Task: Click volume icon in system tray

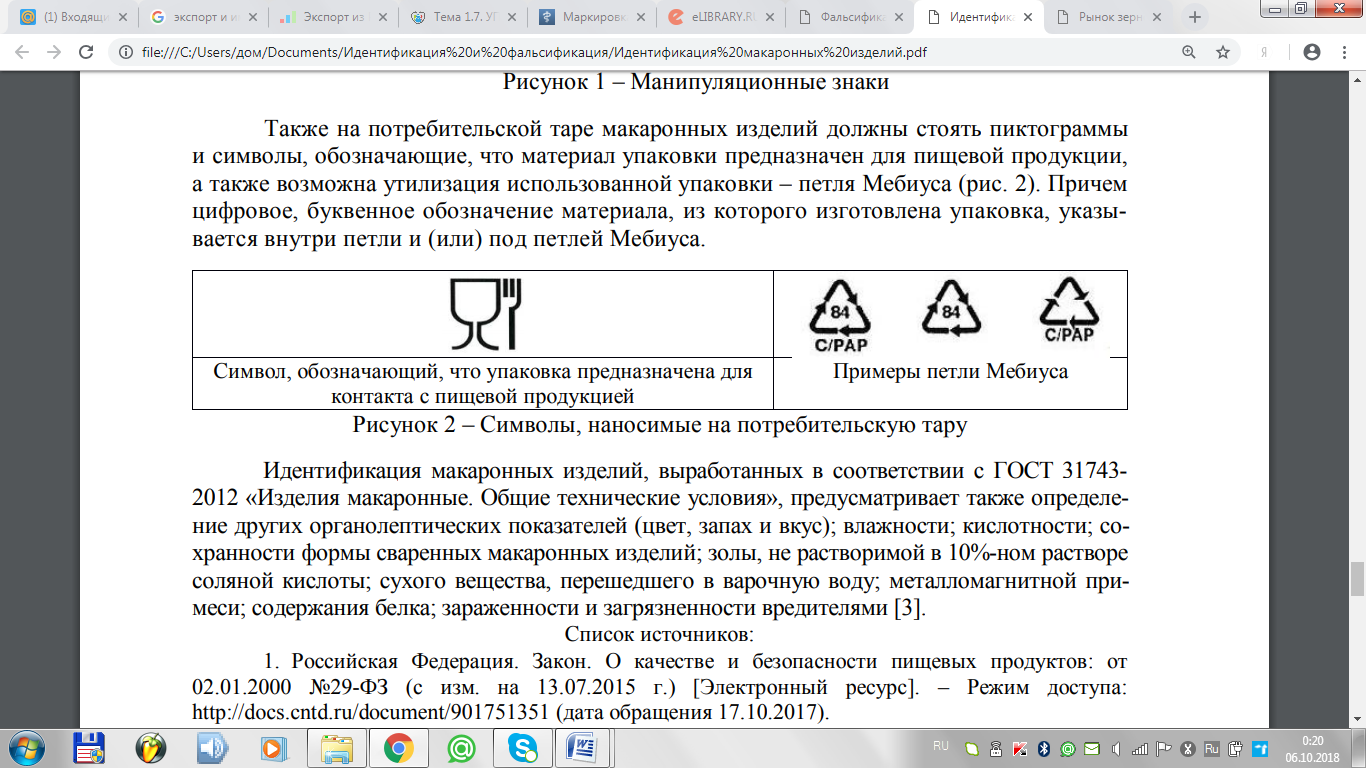Action: [1116, 748]
